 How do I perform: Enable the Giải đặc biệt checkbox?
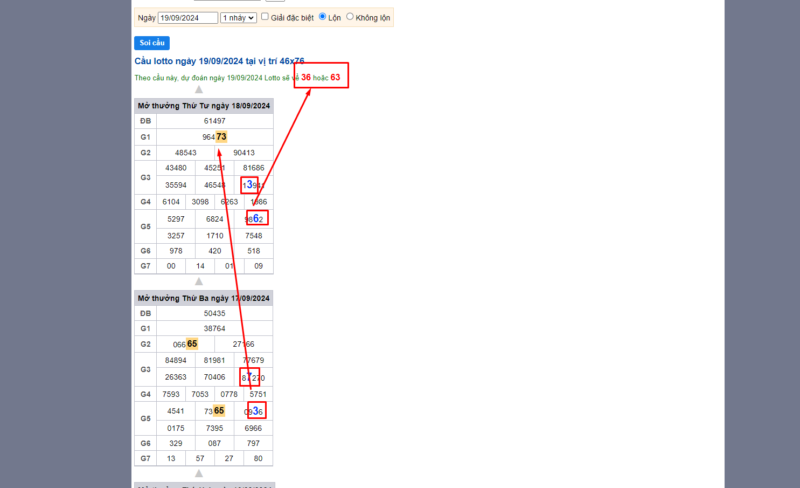click(x=266, y=17)
